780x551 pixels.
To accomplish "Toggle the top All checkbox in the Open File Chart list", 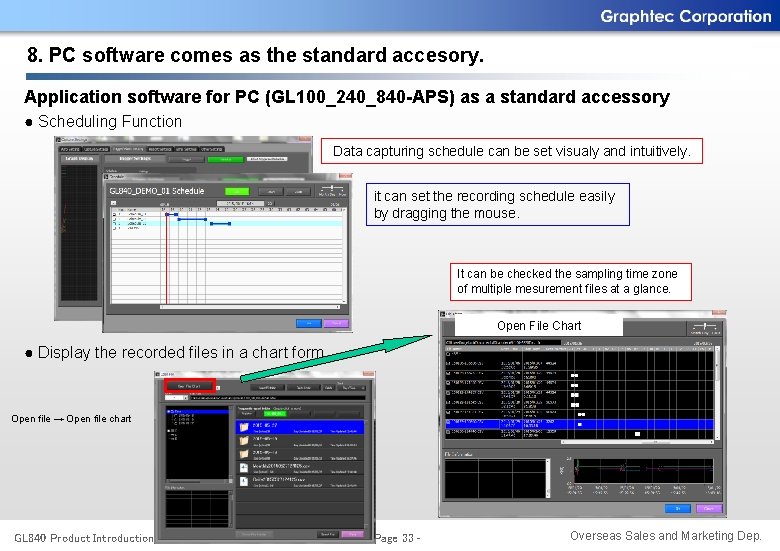I will (x=448, y=354).
